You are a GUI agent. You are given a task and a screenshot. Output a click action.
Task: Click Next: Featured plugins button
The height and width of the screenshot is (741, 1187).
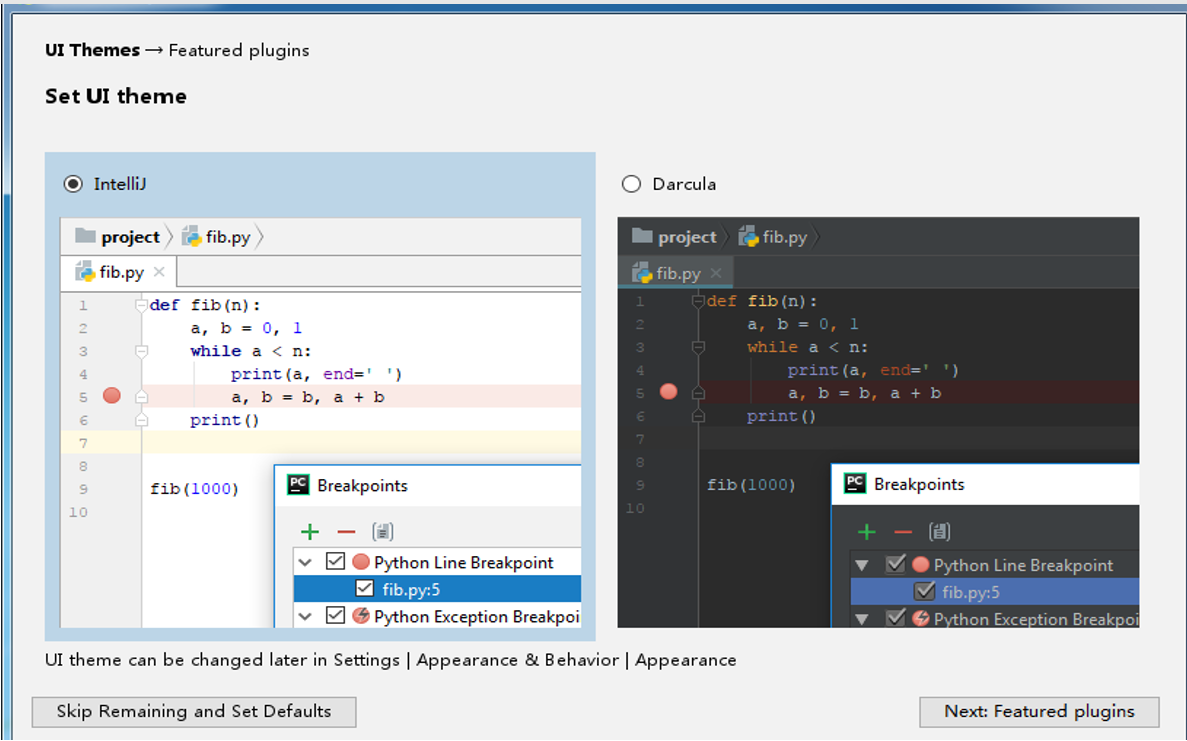pos(1039,711)
